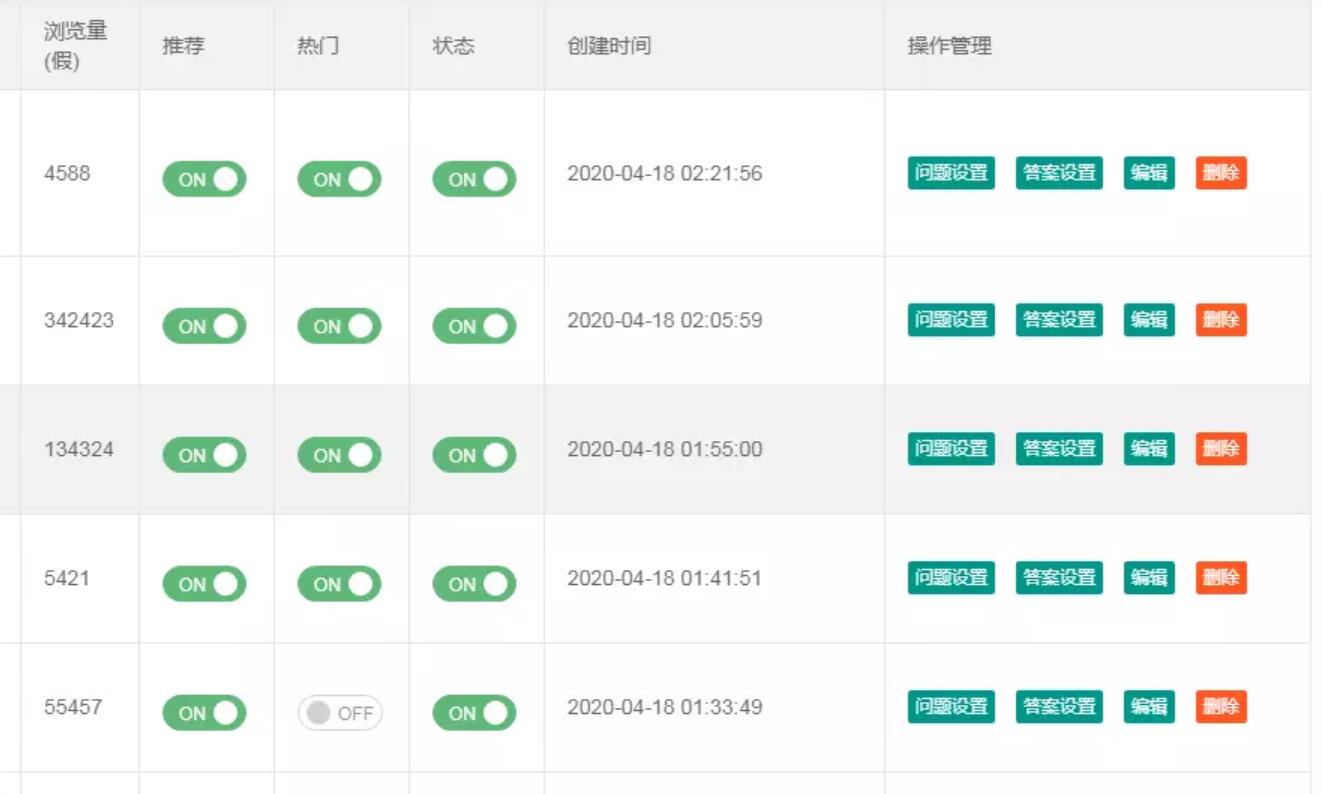The width and height of the screenshot is (1323, 794).
Task: Enable the OFF 热门 switch in 55457 row
Action: [x=339, y=713]
